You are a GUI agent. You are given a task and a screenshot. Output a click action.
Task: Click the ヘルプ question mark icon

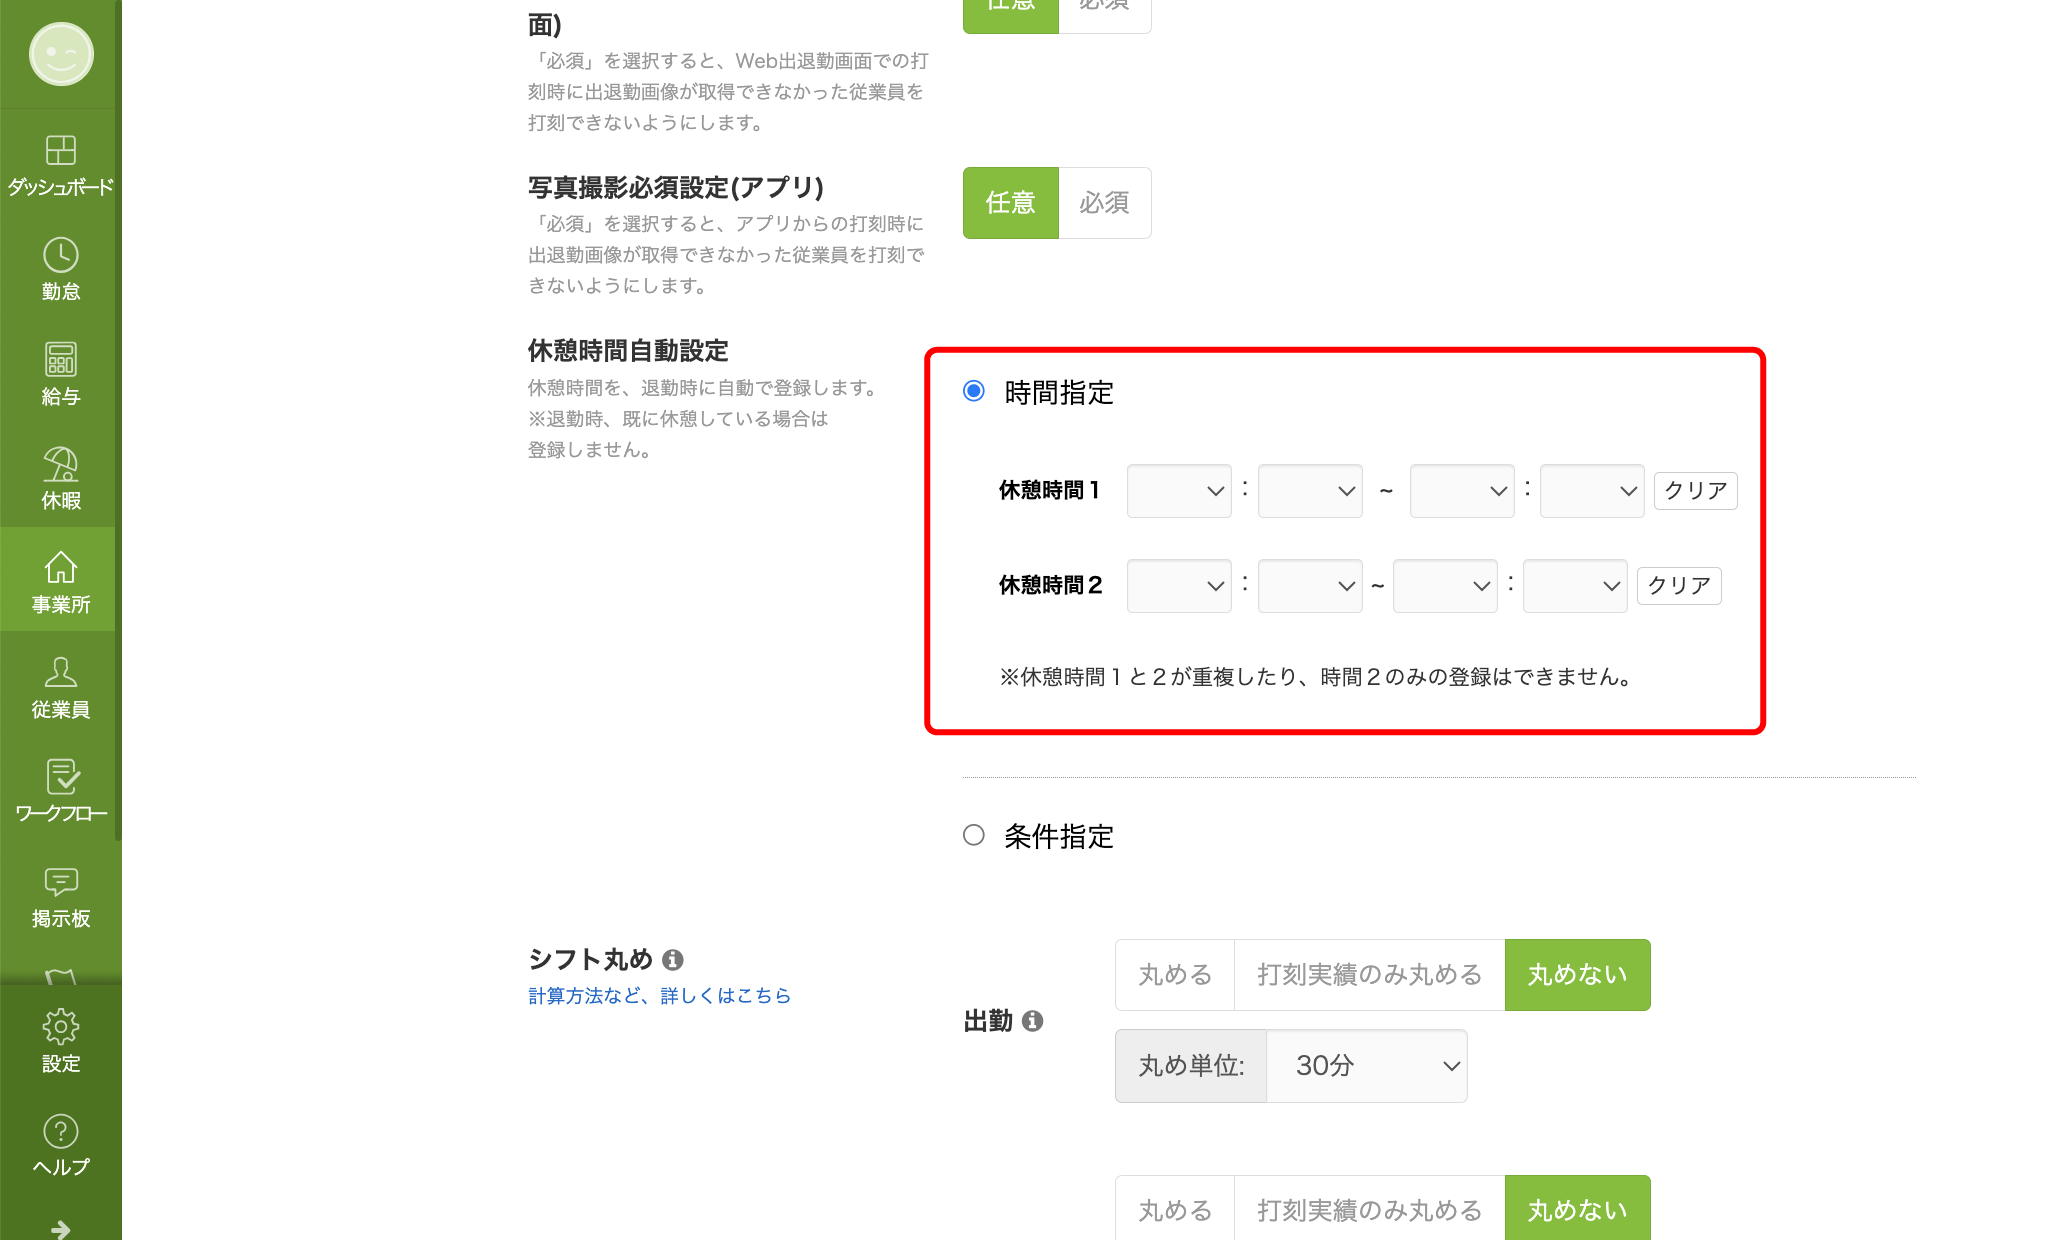pos(60,1131)
